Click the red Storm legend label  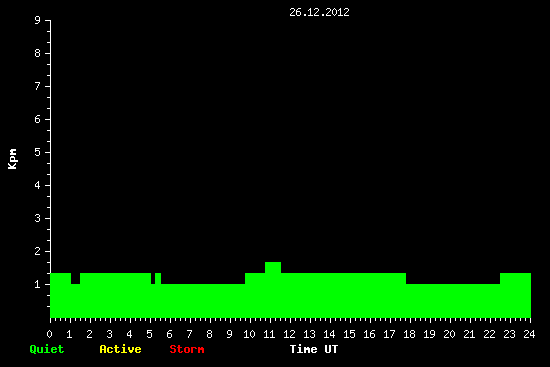[187, 349]
